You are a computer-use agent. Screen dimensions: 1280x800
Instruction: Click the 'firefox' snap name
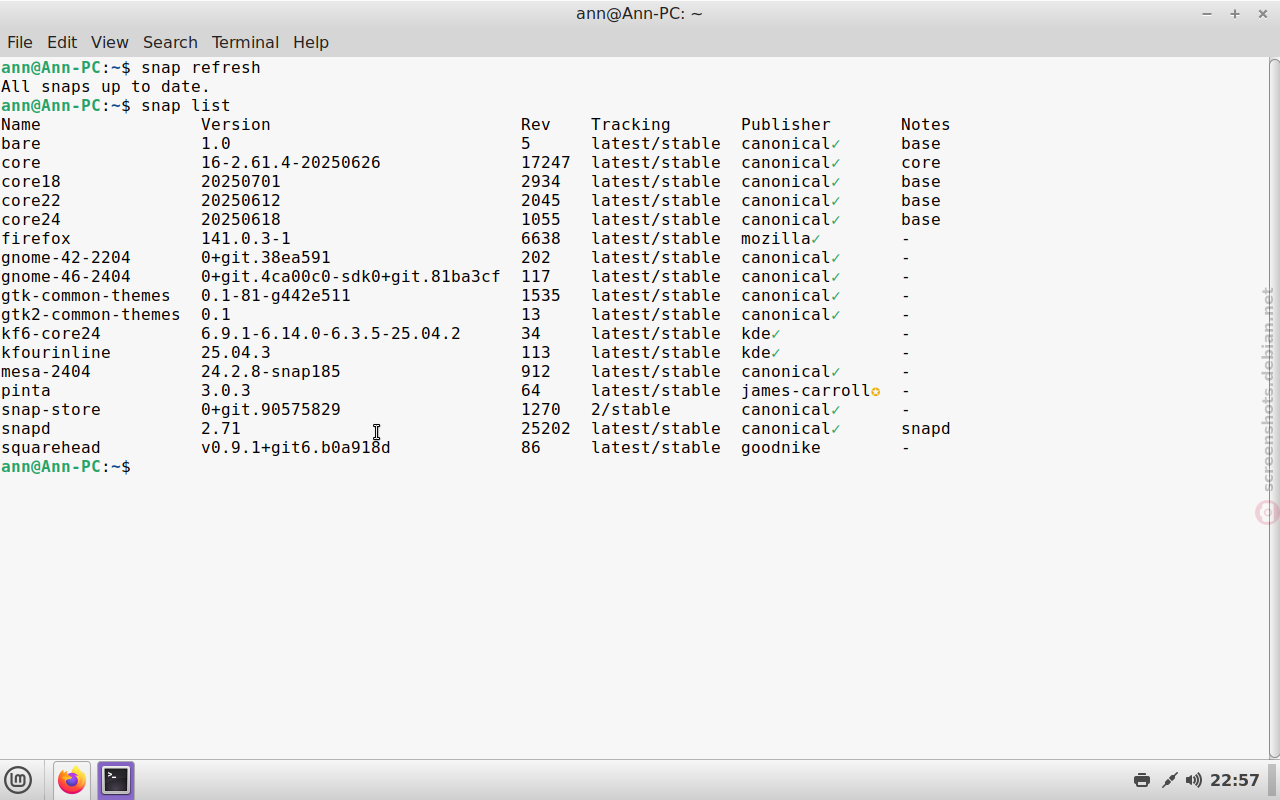(x=36, y=238)
